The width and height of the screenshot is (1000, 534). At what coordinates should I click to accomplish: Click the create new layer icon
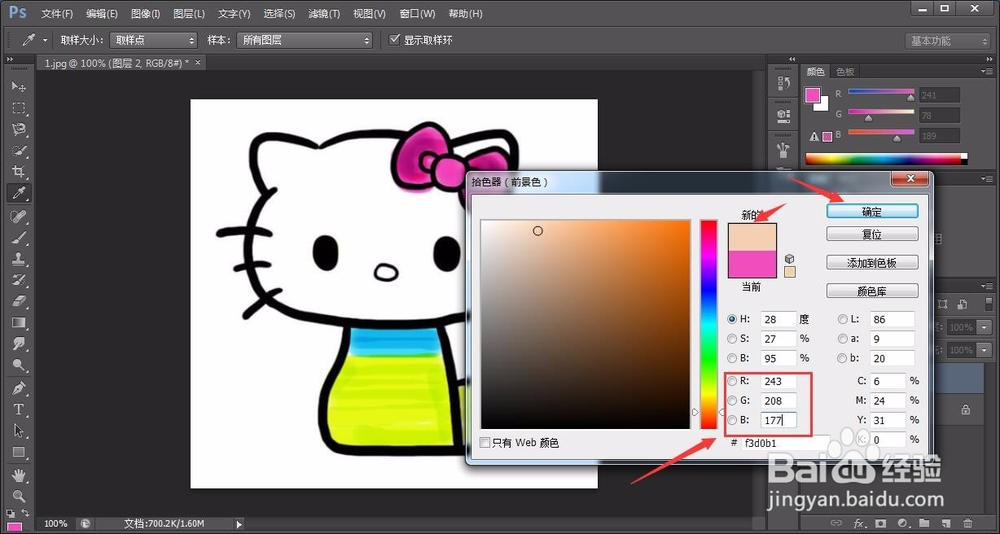pyautogui.click(x=946, y=523)
